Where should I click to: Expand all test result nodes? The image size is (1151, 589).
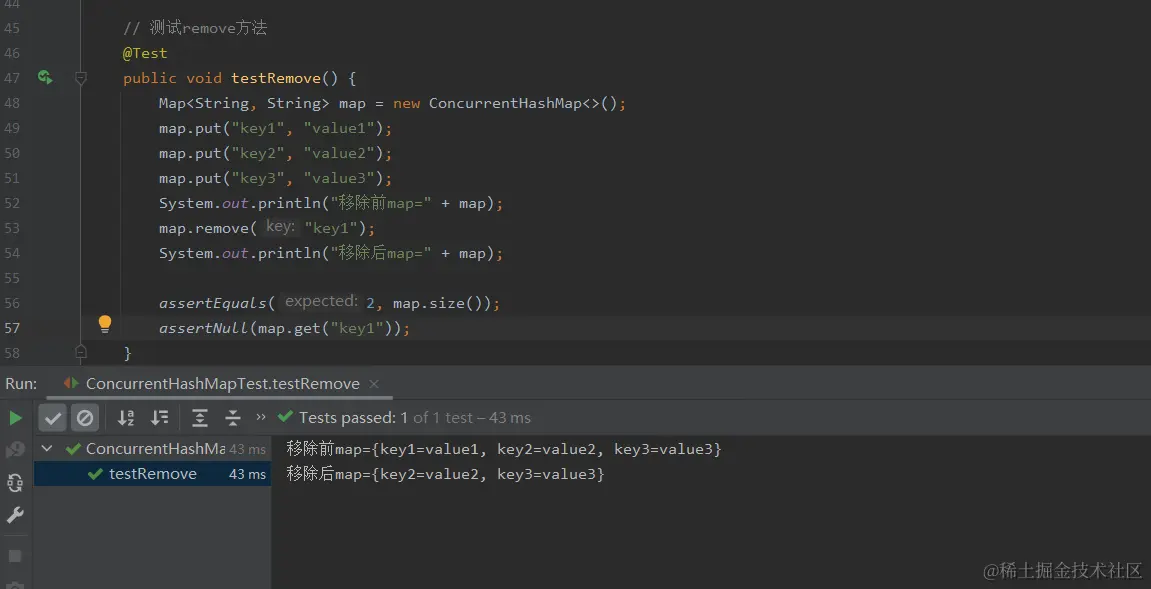point(200,418)
